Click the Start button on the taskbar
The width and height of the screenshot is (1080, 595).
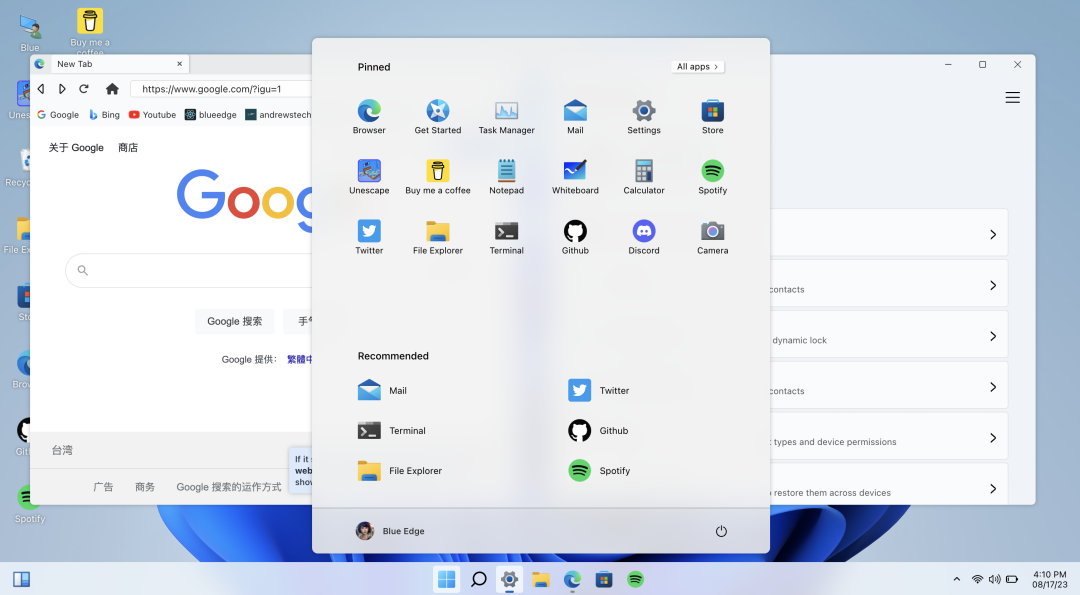pos(446,579)
